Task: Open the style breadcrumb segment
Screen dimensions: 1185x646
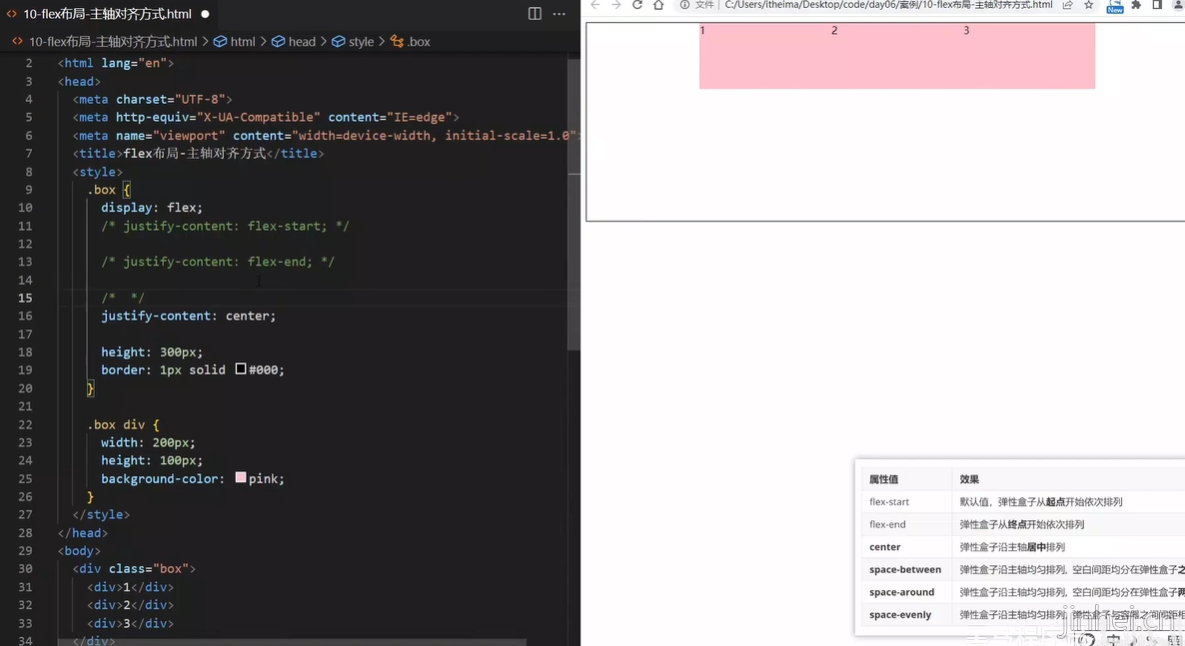Action: coord(353,42)
